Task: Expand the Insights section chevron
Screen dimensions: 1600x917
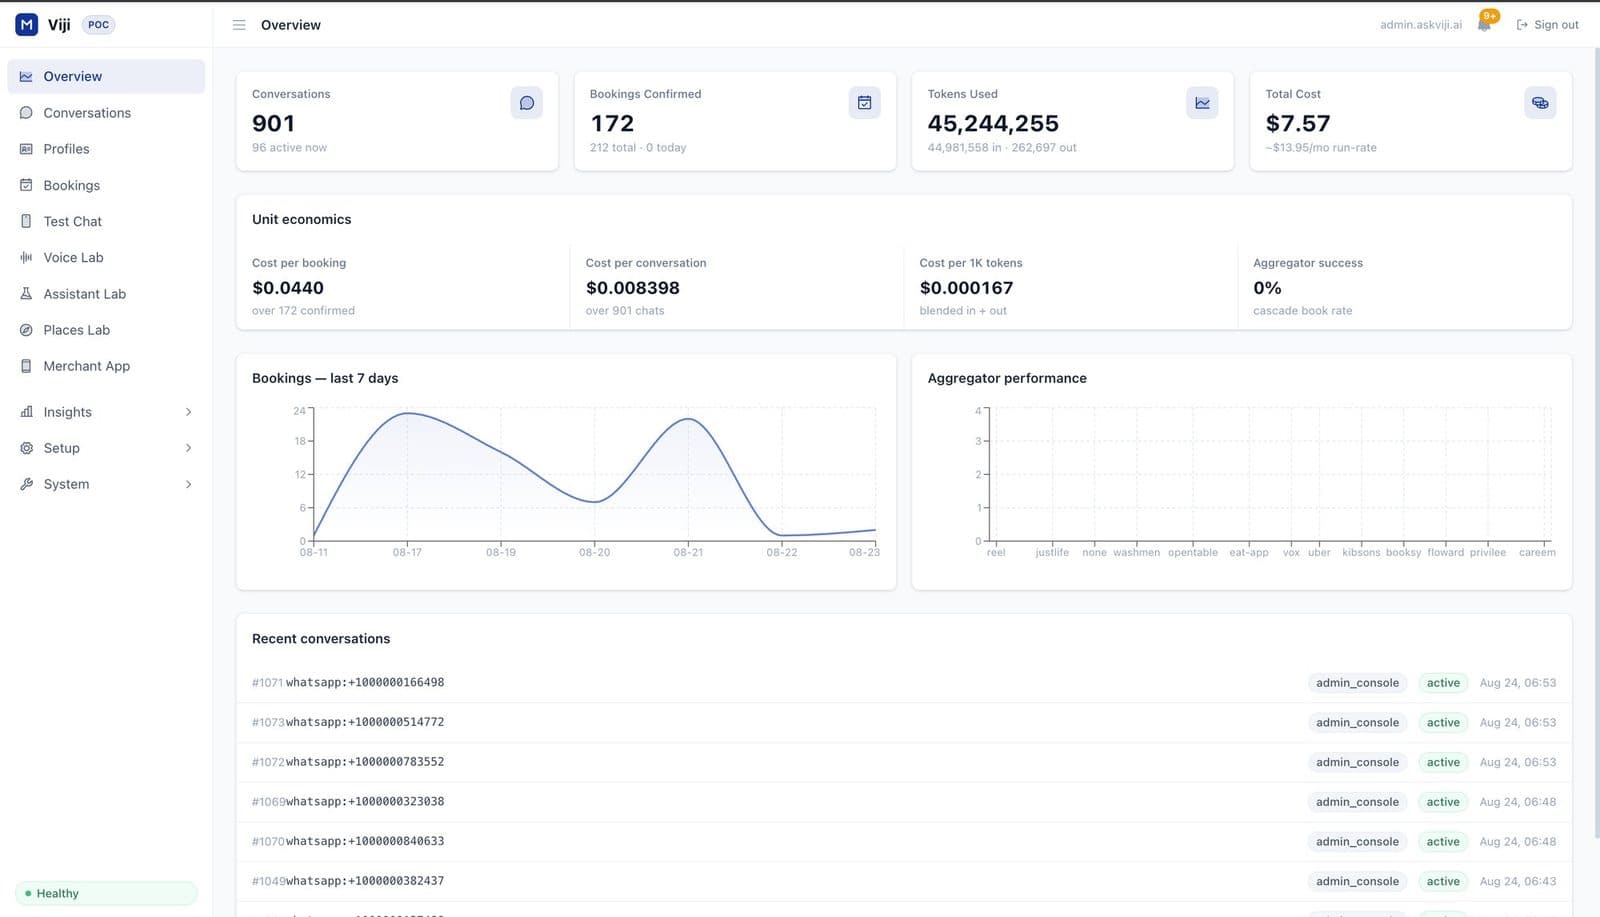Action: coord(188,412)
